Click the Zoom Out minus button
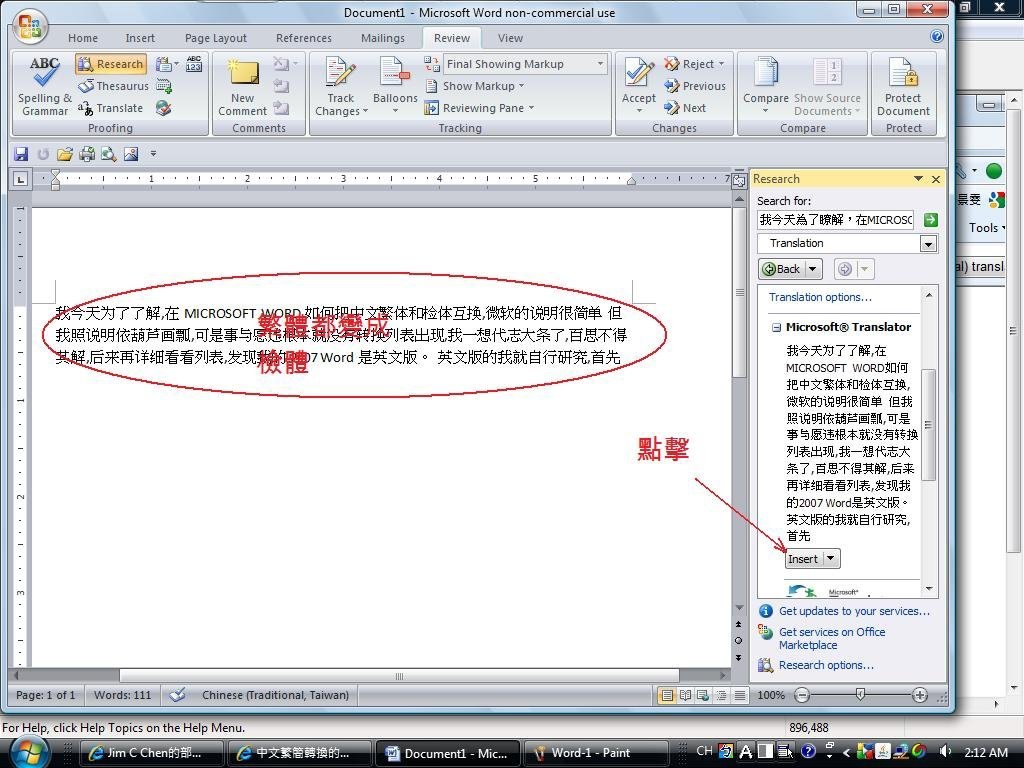The width and height of the screenshot is (1024, 768). tap(803, 696)
